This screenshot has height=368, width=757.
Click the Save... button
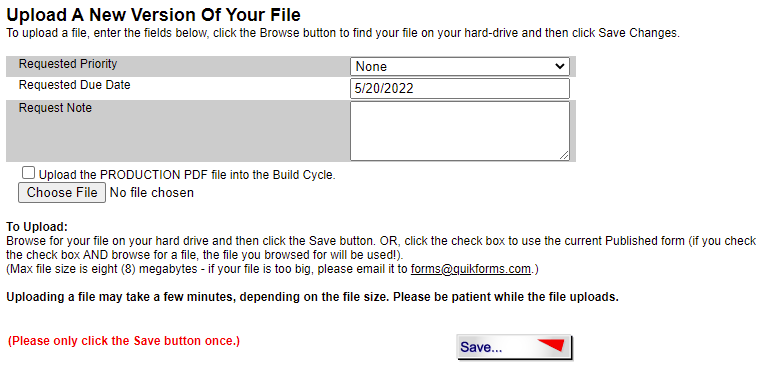[514, 347]
